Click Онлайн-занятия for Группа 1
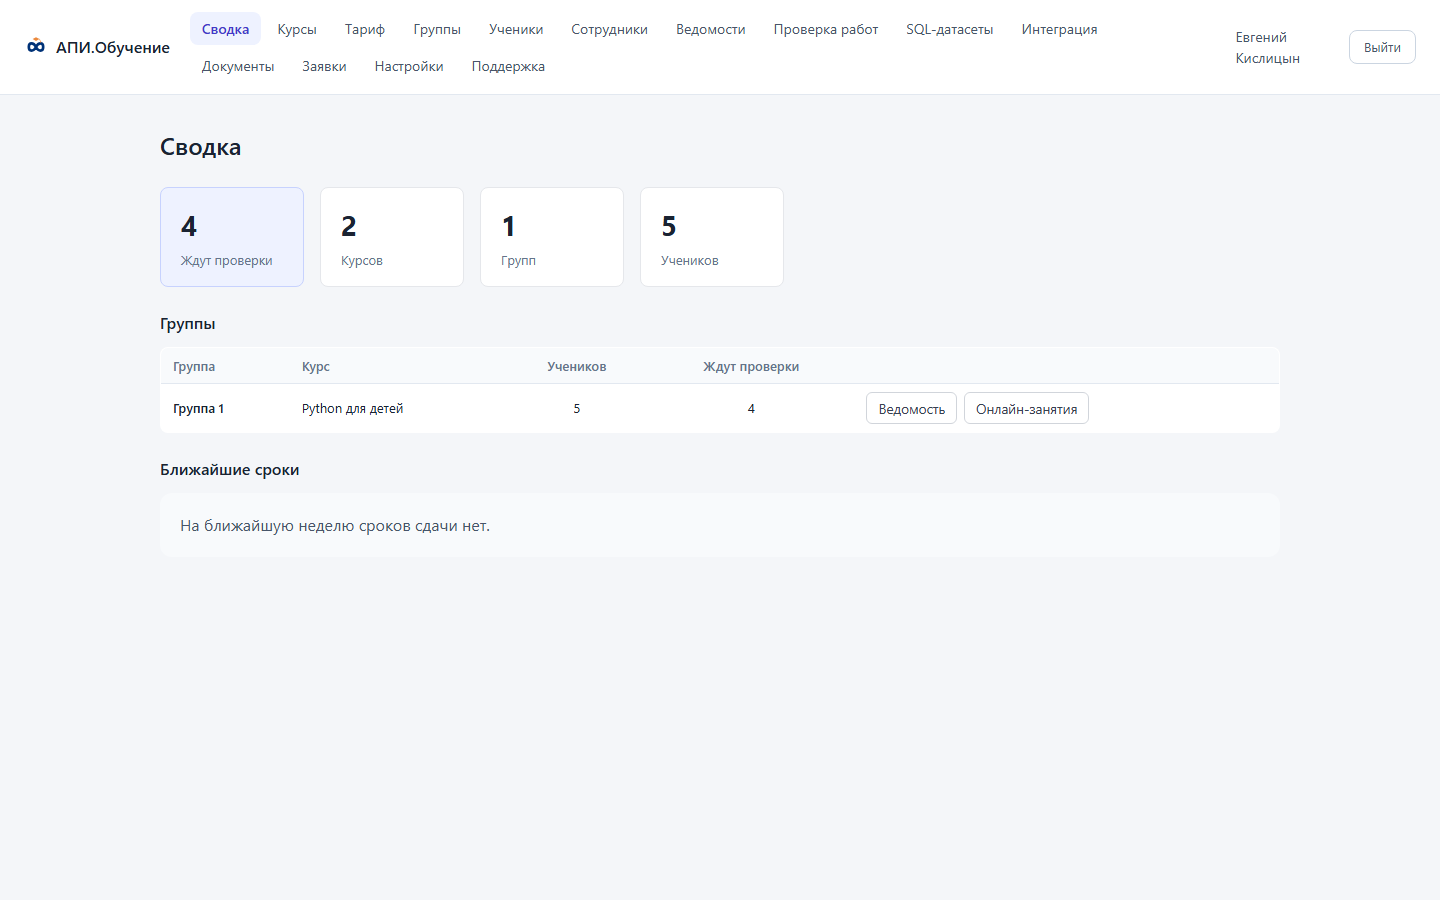Viewport: 1440px width, 900px height. 1026,408
